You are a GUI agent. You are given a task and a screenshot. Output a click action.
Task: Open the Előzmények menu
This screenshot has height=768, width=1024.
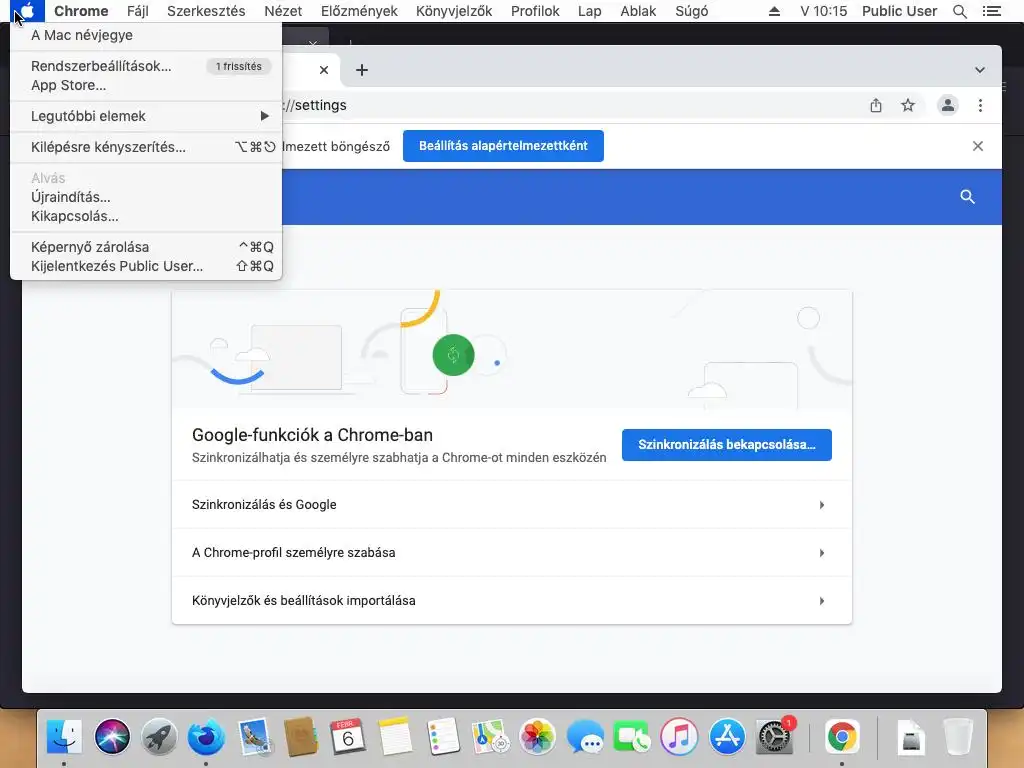(359, 11)
